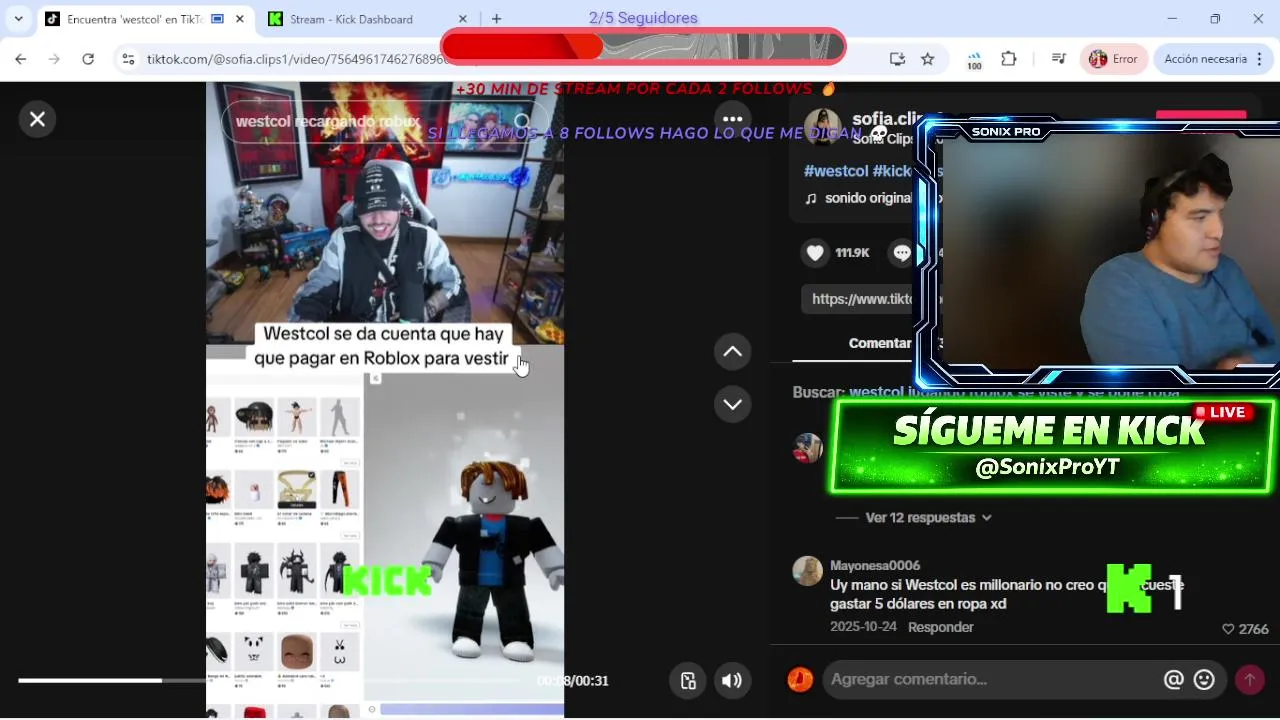The width and height of the screenshot is (1280, 720).
Task: Bookmark this page with star icon
Action: [927, 59]
